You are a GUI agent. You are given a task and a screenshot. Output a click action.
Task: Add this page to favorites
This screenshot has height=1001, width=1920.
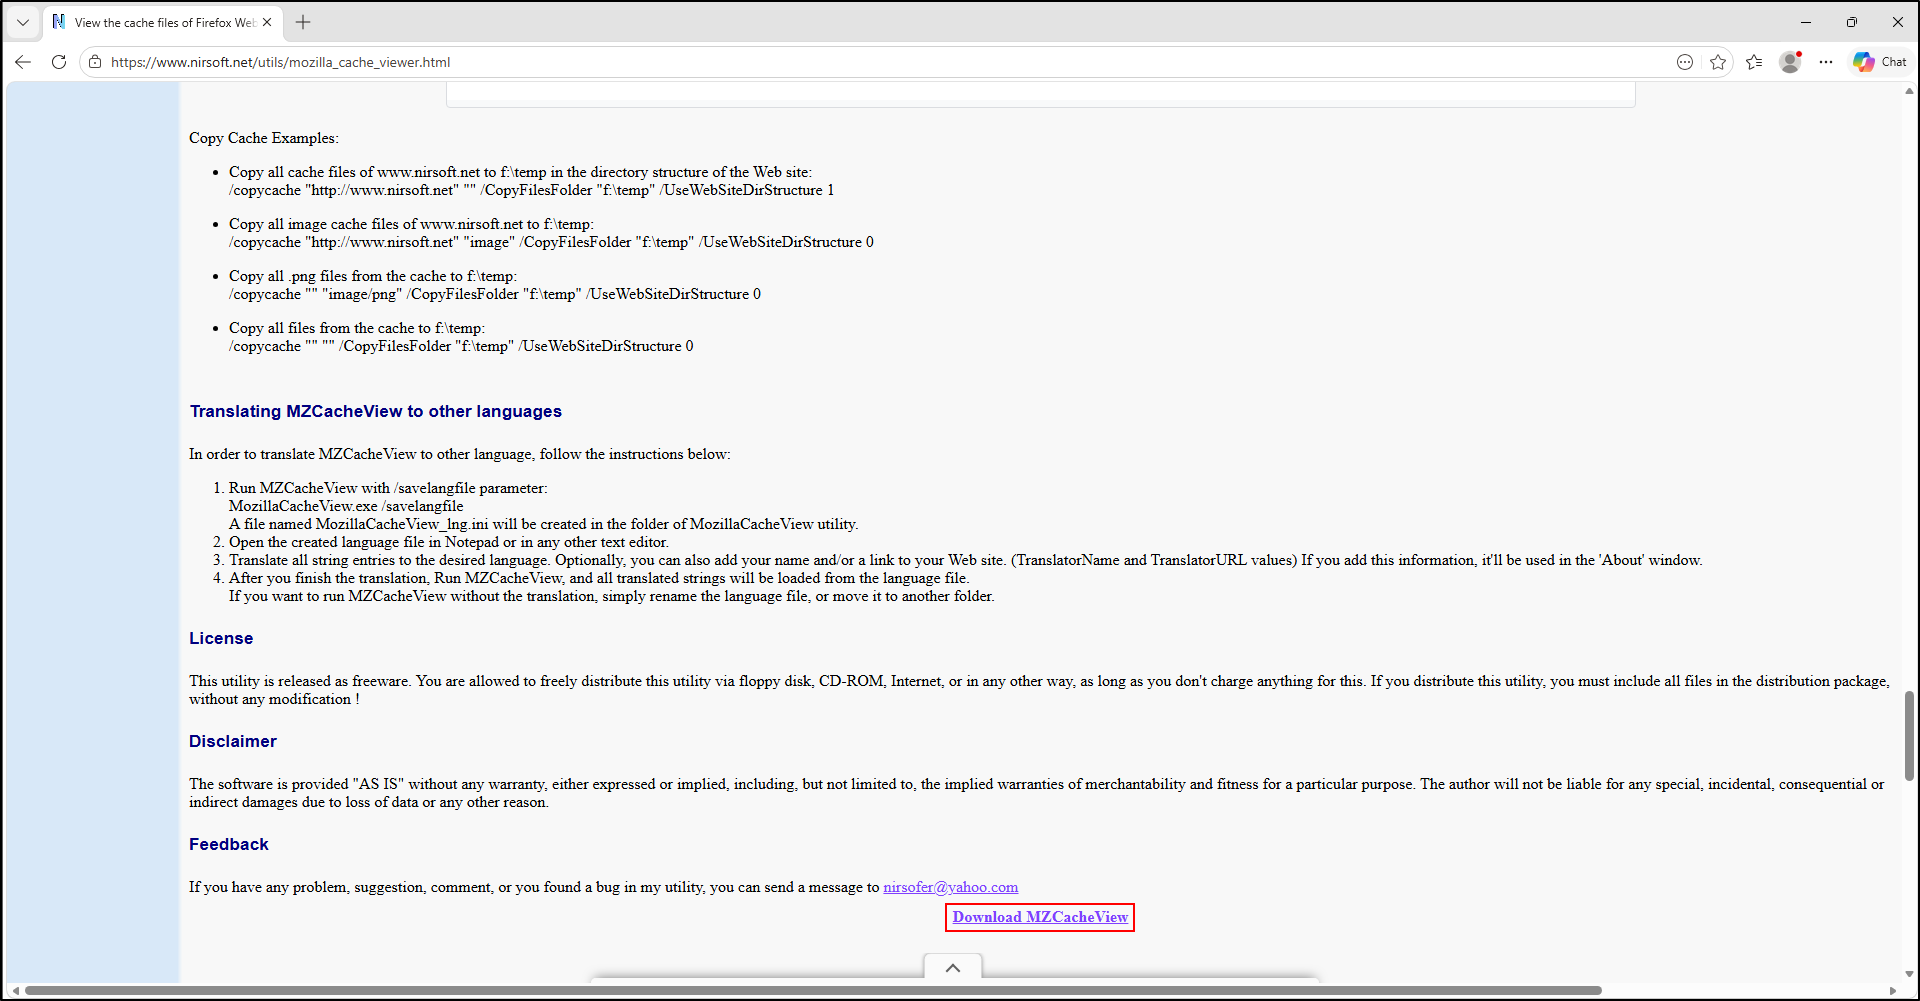click(x=1718, y=62)
